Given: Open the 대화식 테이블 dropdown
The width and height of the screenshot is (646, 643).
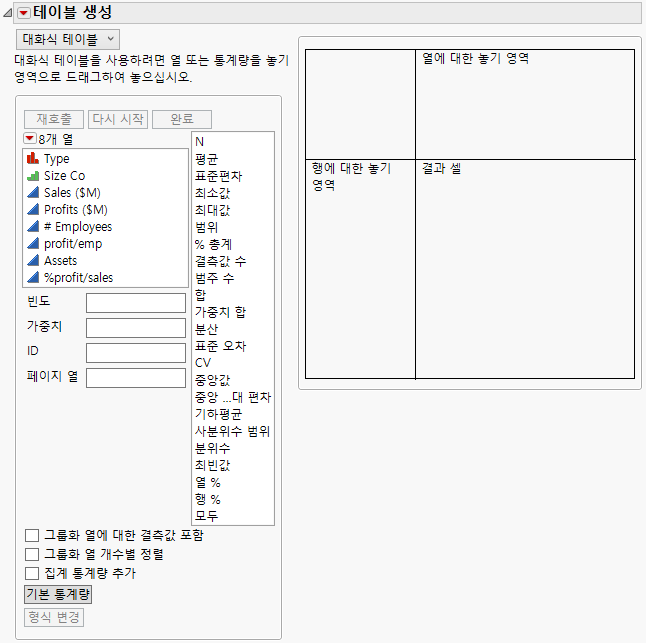Looking at the screenshot, I should tap(68, 40).
